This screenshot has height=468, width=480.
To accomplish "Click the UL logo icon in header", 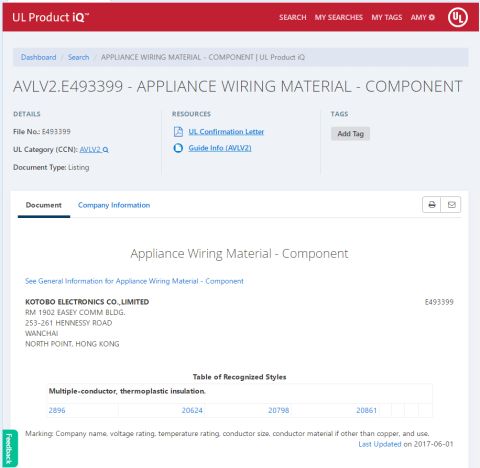I will tap(458, 17).
